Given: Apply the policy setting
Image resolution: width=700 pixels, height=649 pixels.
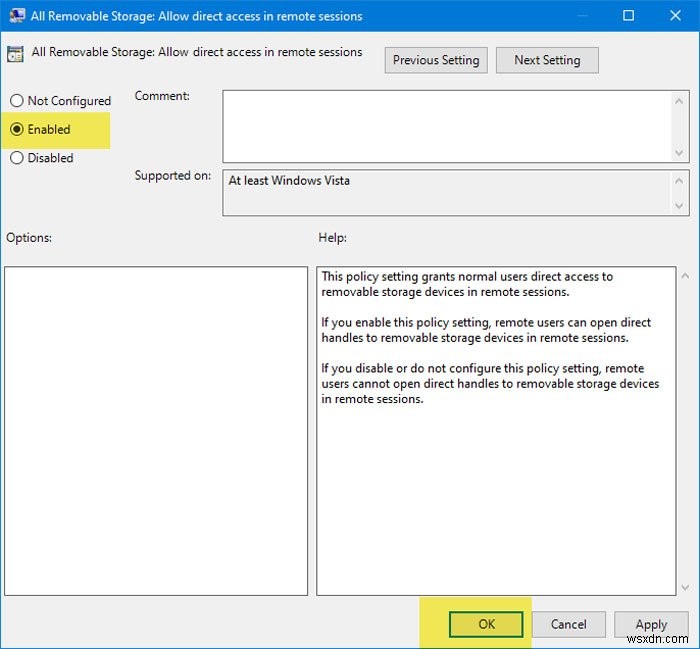Looking at the screenshot, I should click(x=651, y=624).
